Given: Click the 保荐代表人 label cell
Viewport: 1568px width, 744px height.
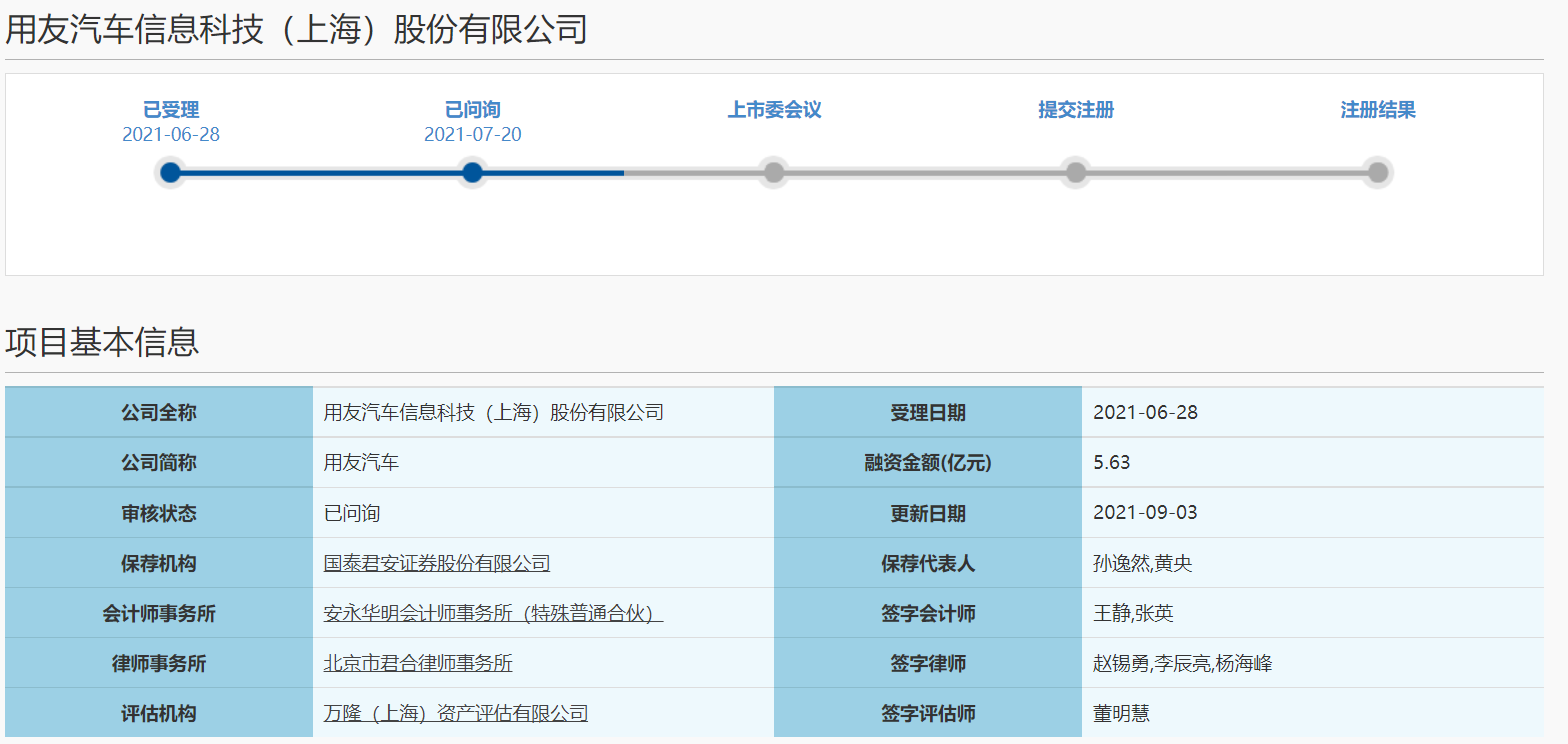Looking at the screenshot, I should 928,563.
